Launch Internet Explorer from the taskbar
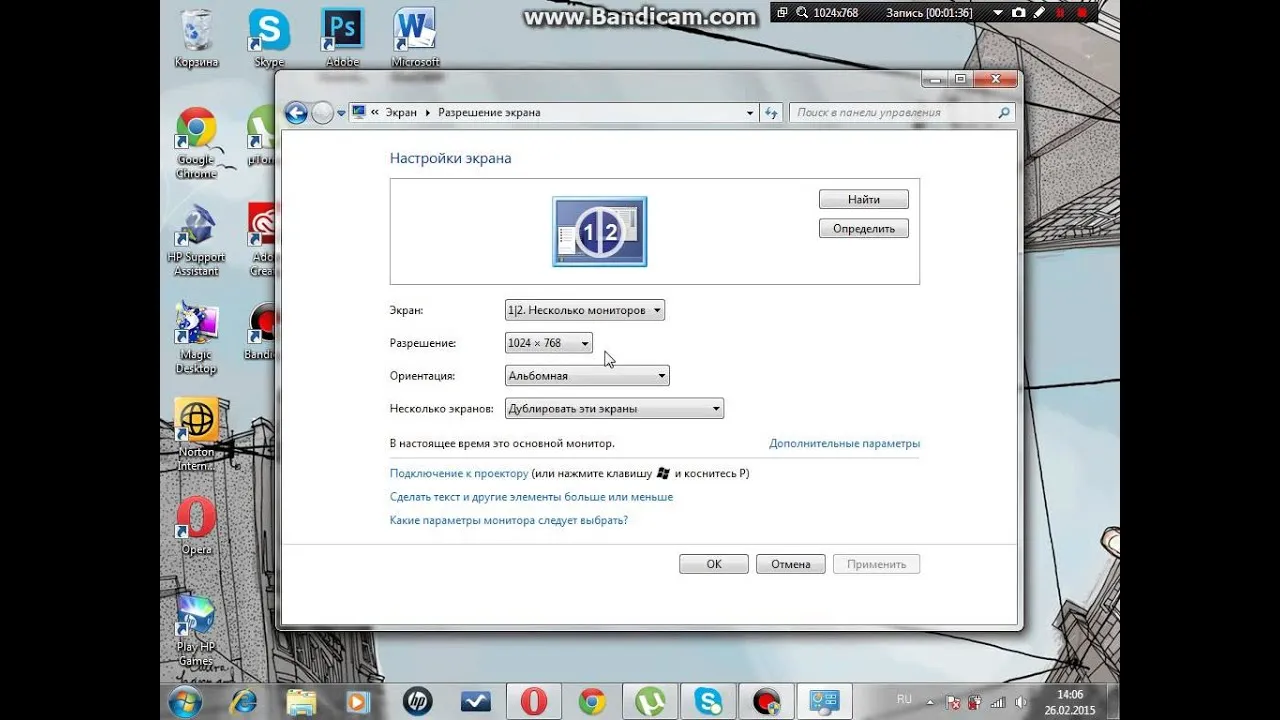This screenshot has height=720, width=1280. pos(243,702)
